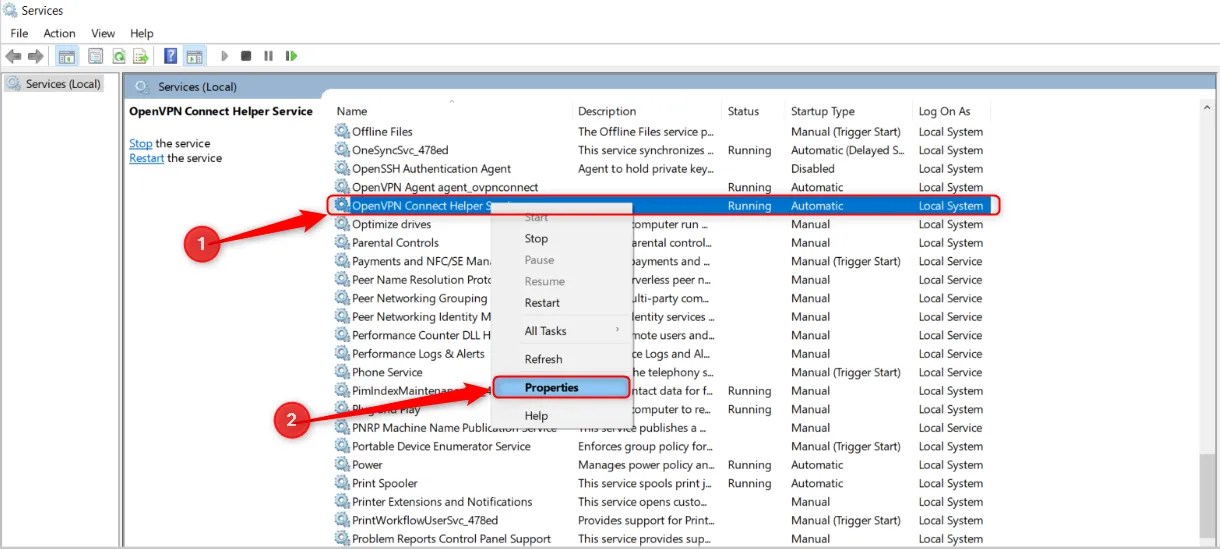Click the green Refresh toolbar icon
Screen dimensions: 1220x549
coord(119,56)
